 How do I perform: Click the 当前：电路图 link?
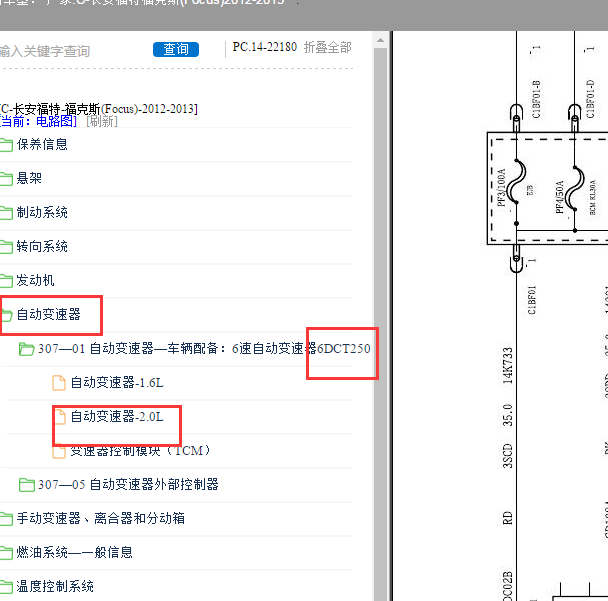point(38,121)
